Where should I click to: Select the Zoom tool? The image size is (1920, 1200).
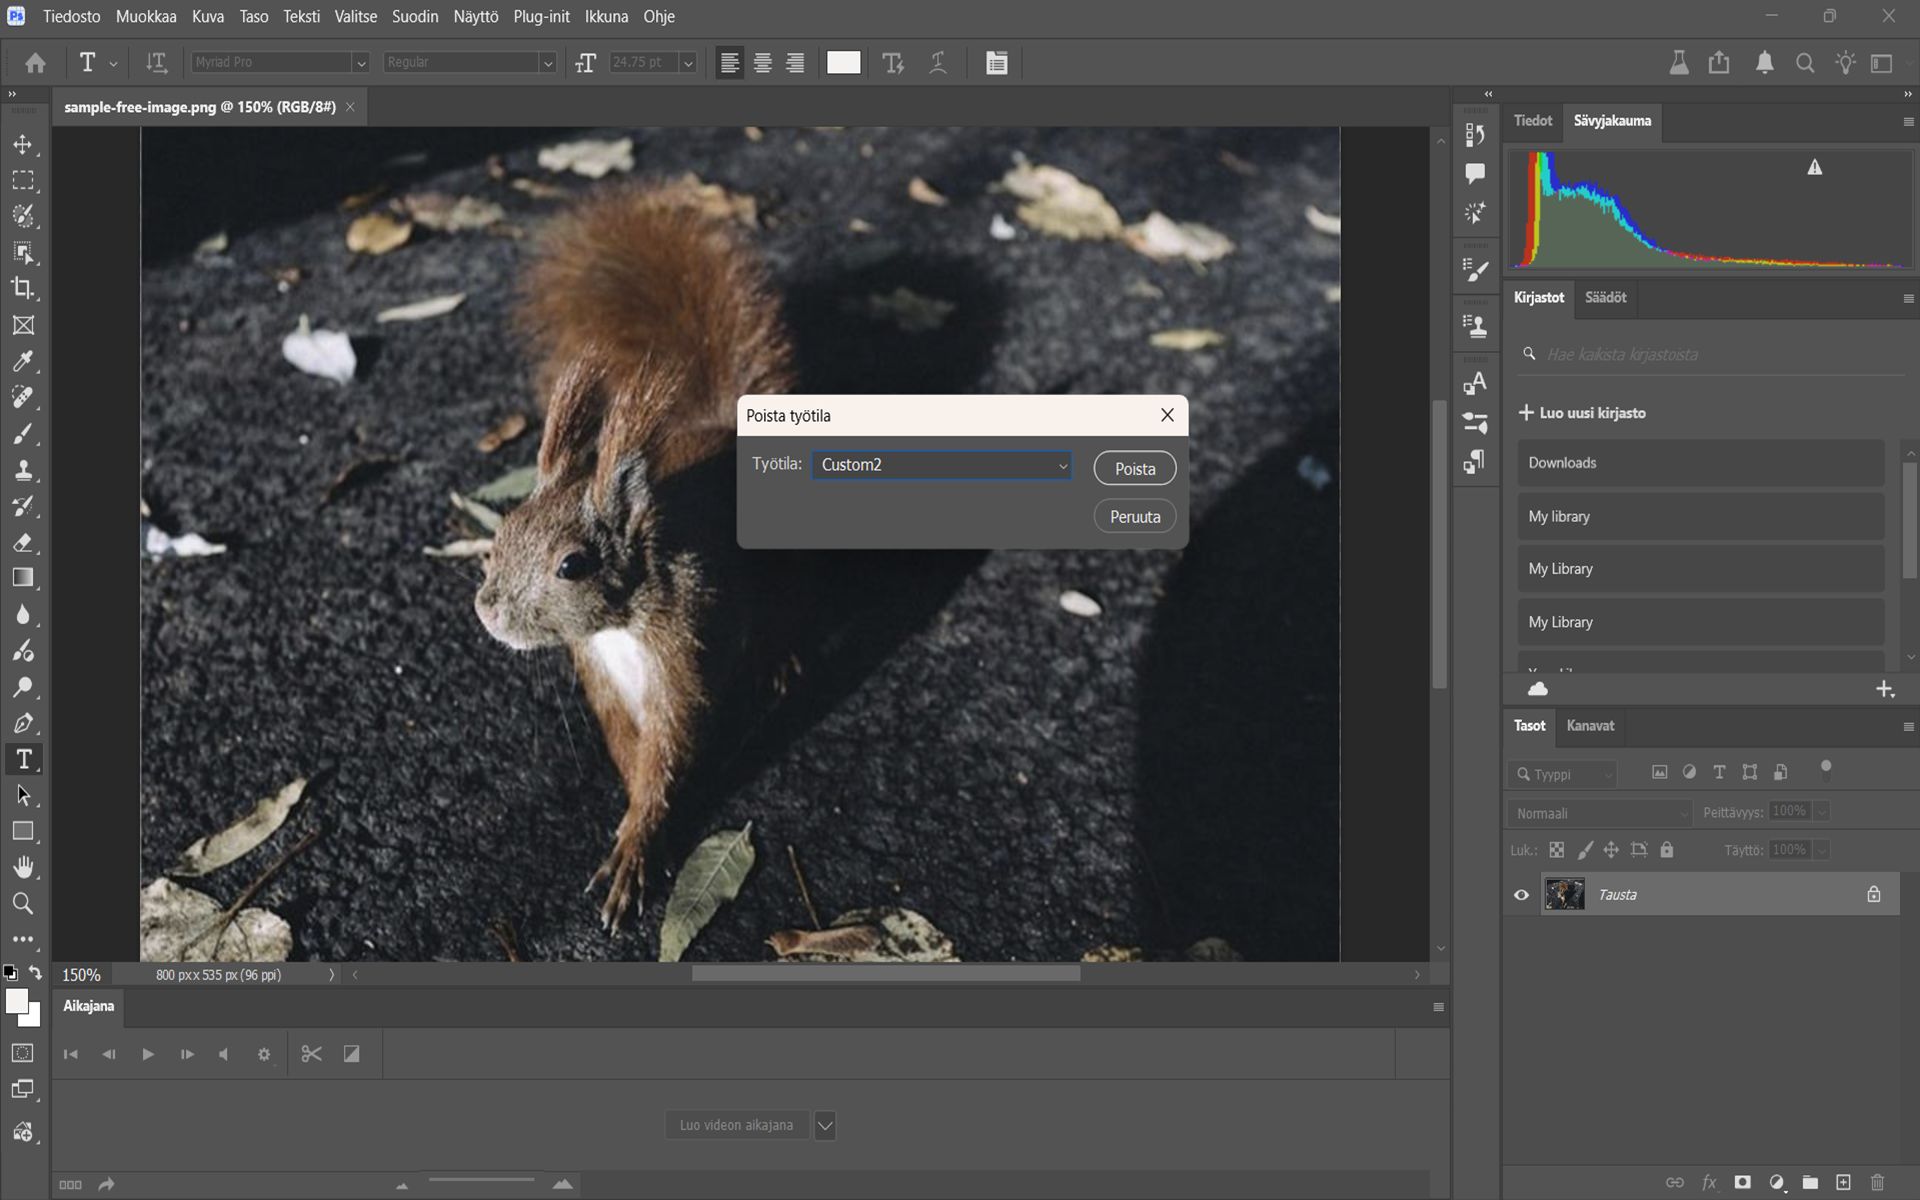(x=23, y=904)
